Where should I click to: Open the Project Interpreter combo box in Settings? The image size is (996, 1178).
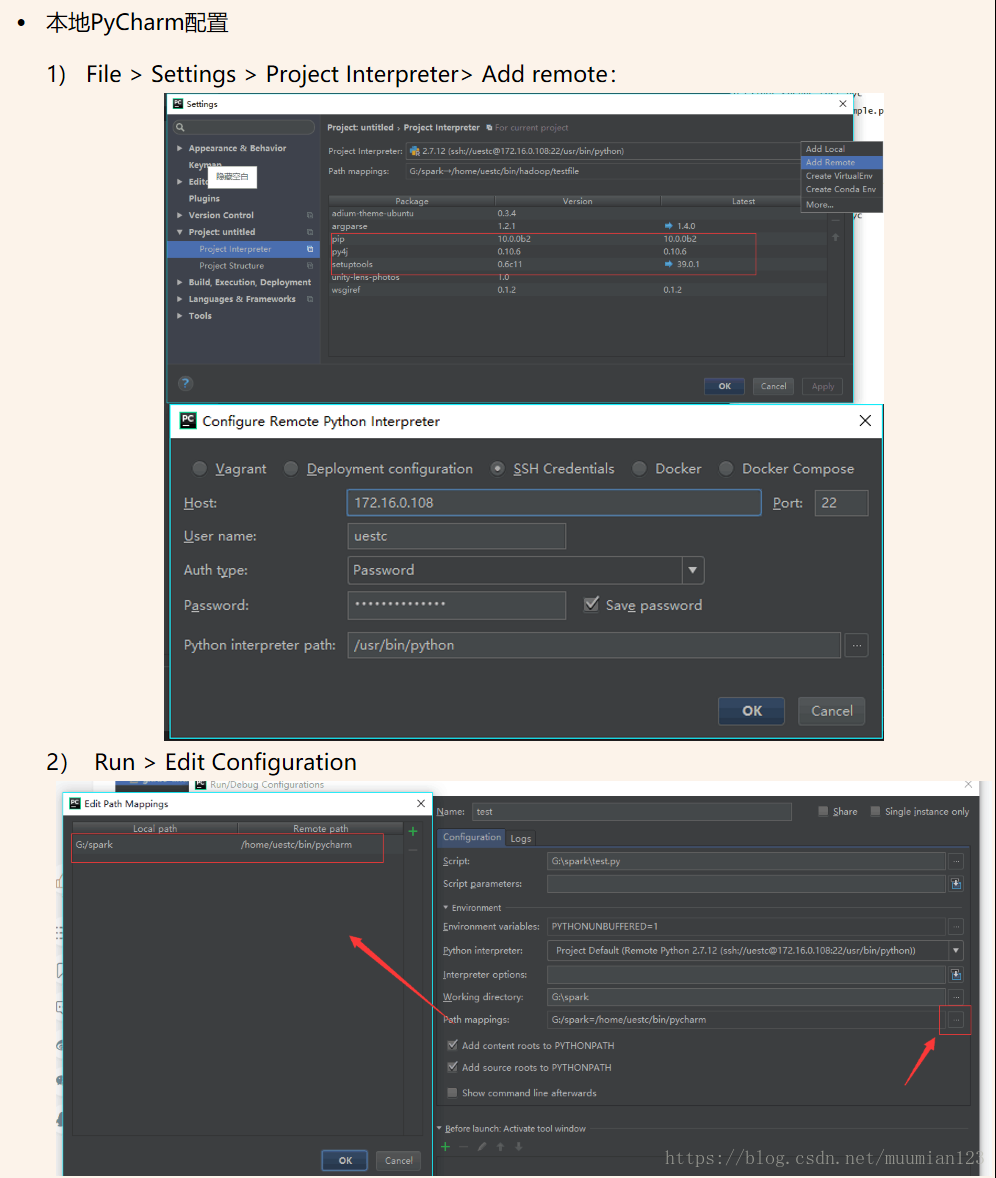click(603, 151)
